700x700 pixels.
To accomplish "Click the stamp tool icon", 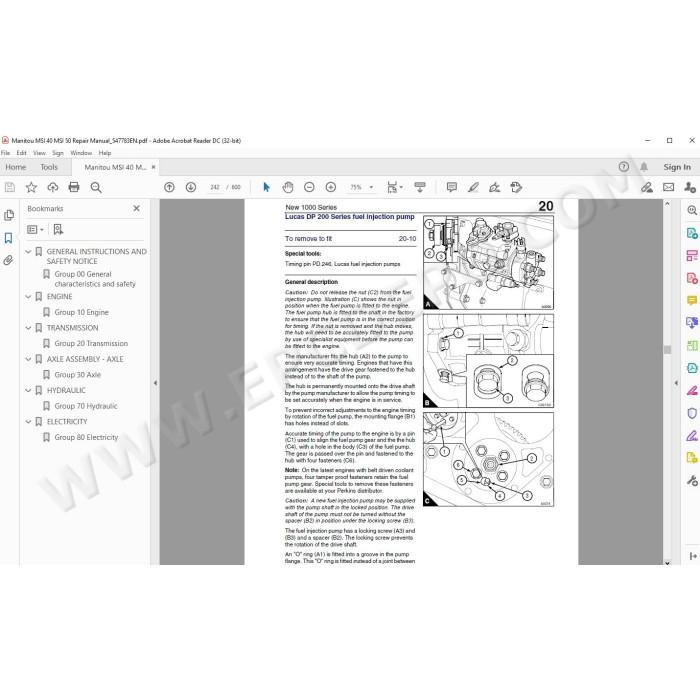I will click(516, 187).
